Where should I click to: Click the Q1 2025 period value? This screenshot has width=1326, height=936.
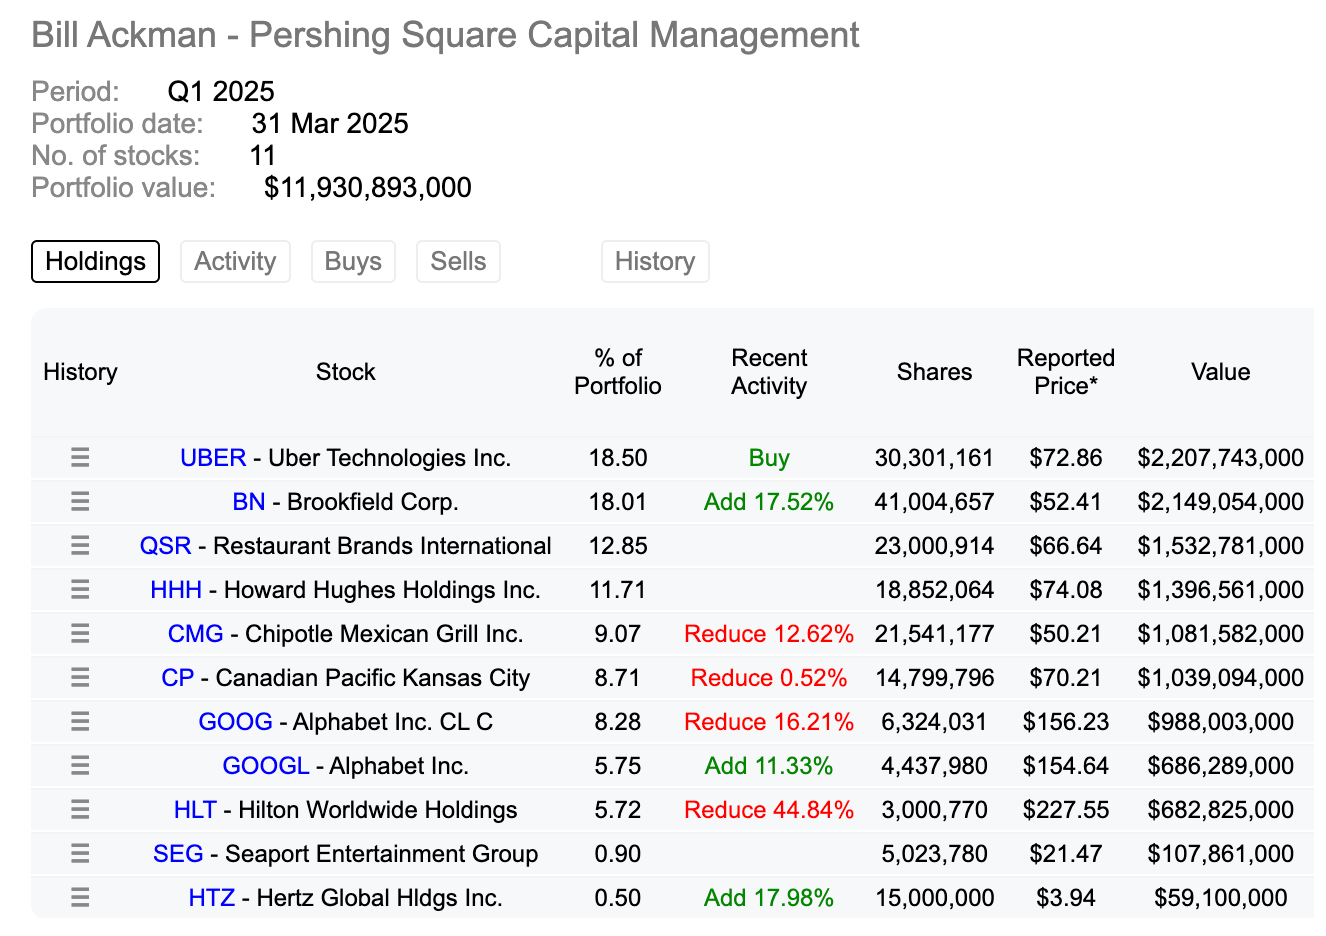(x=221, y=92)
